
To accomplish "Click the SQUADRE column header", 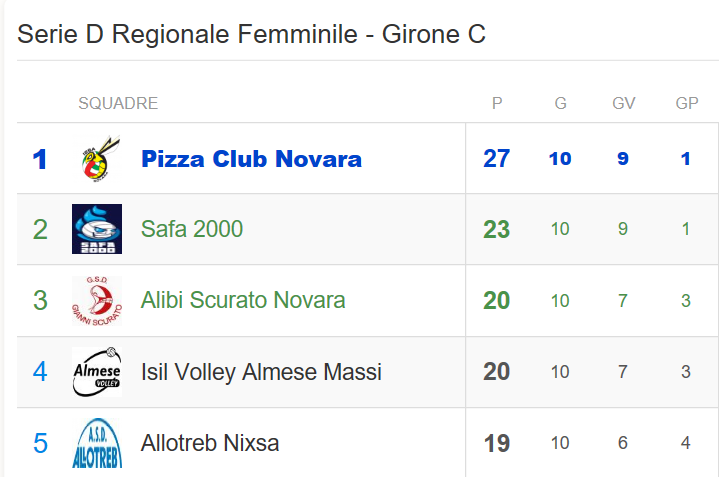I will 118,103.
